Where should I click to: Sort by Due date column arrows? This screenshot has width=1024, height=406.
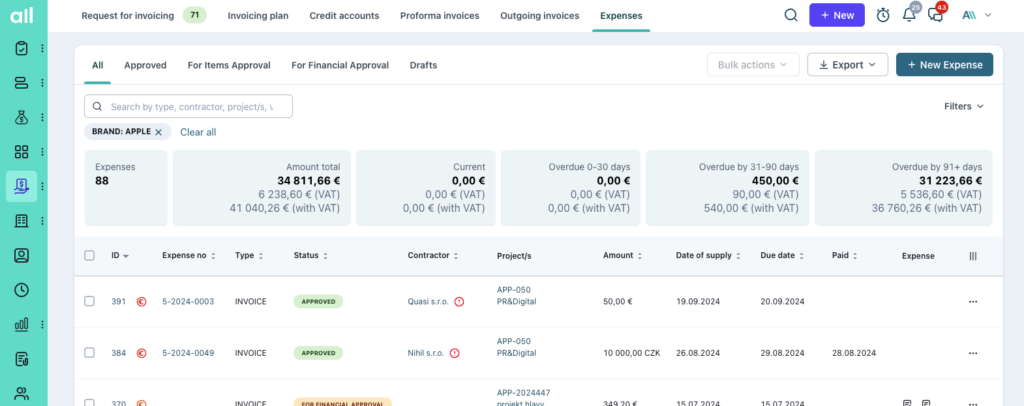(x=801, y=256)
